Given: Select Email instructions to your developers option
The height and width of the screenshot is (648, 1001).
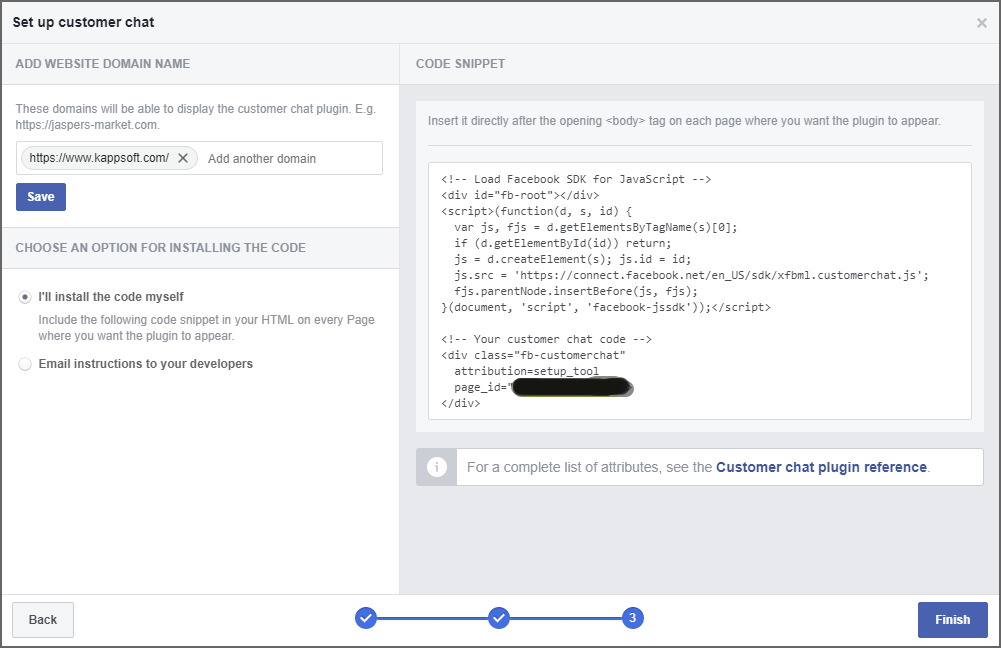Looking at the screenshot, I should tap(25, 364).
